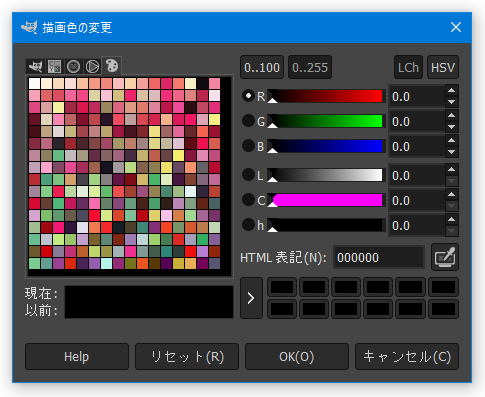Viewport: 485px width, 397px height.
Task: Switch color model to HSV
Action: click(x=443, y=67)
